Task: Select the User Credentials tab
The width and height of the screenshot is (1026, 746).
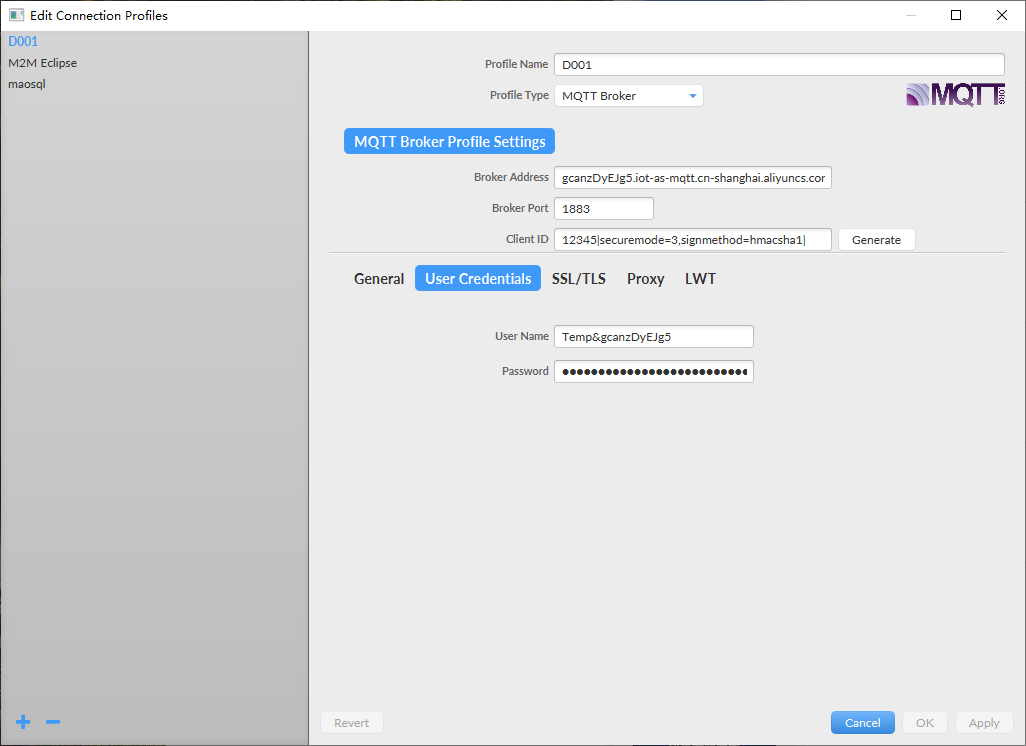Action: coord(478,278)
